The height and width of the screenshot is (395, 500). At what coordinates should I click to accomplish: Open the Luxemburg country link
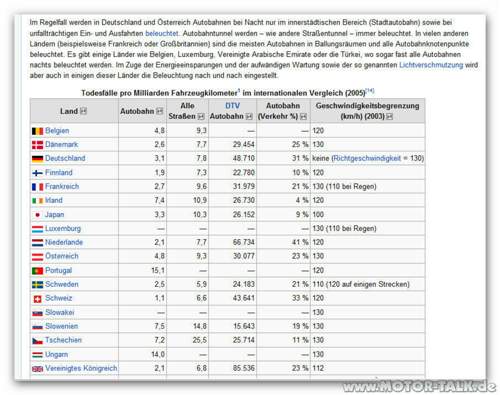click(63, 228)
